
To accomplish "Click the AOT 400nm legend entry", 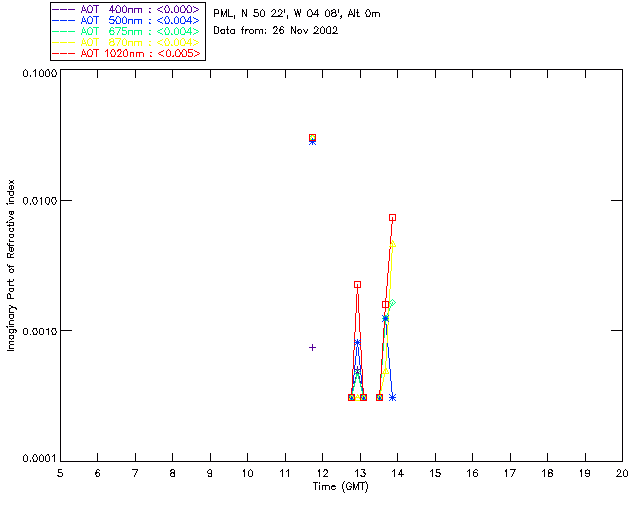I will pyautogui.click(x=126, y=9).
